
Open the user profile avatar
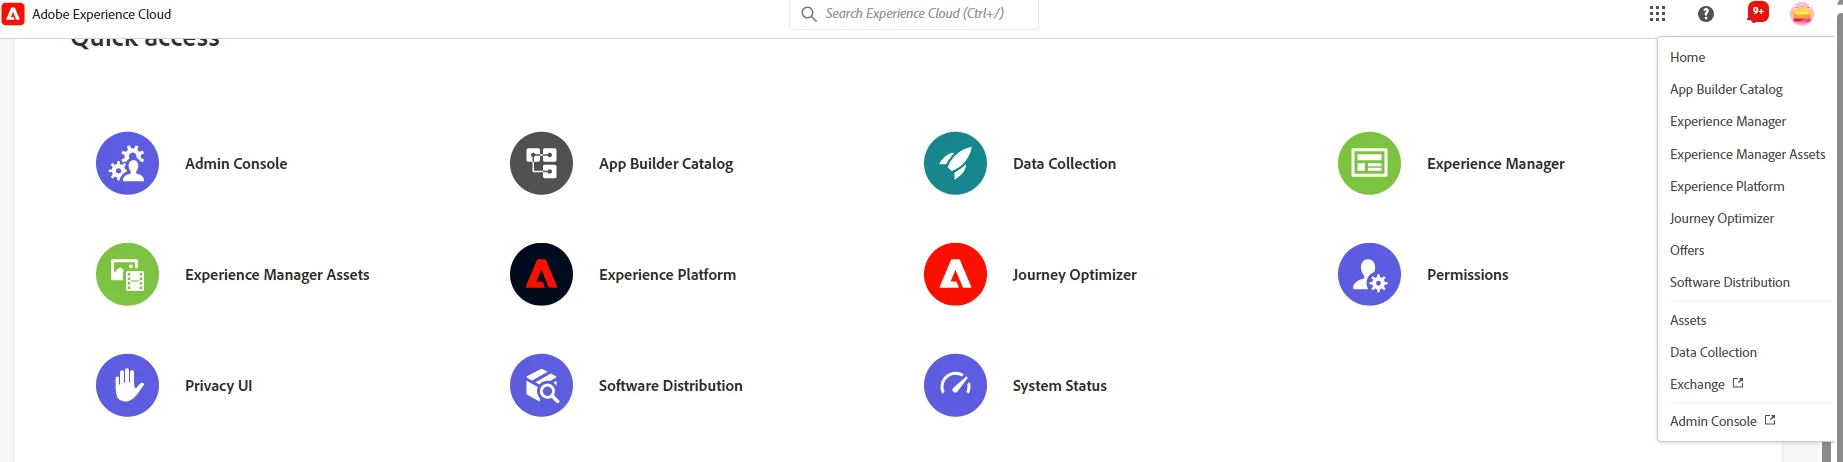[x=1802, y=14]
